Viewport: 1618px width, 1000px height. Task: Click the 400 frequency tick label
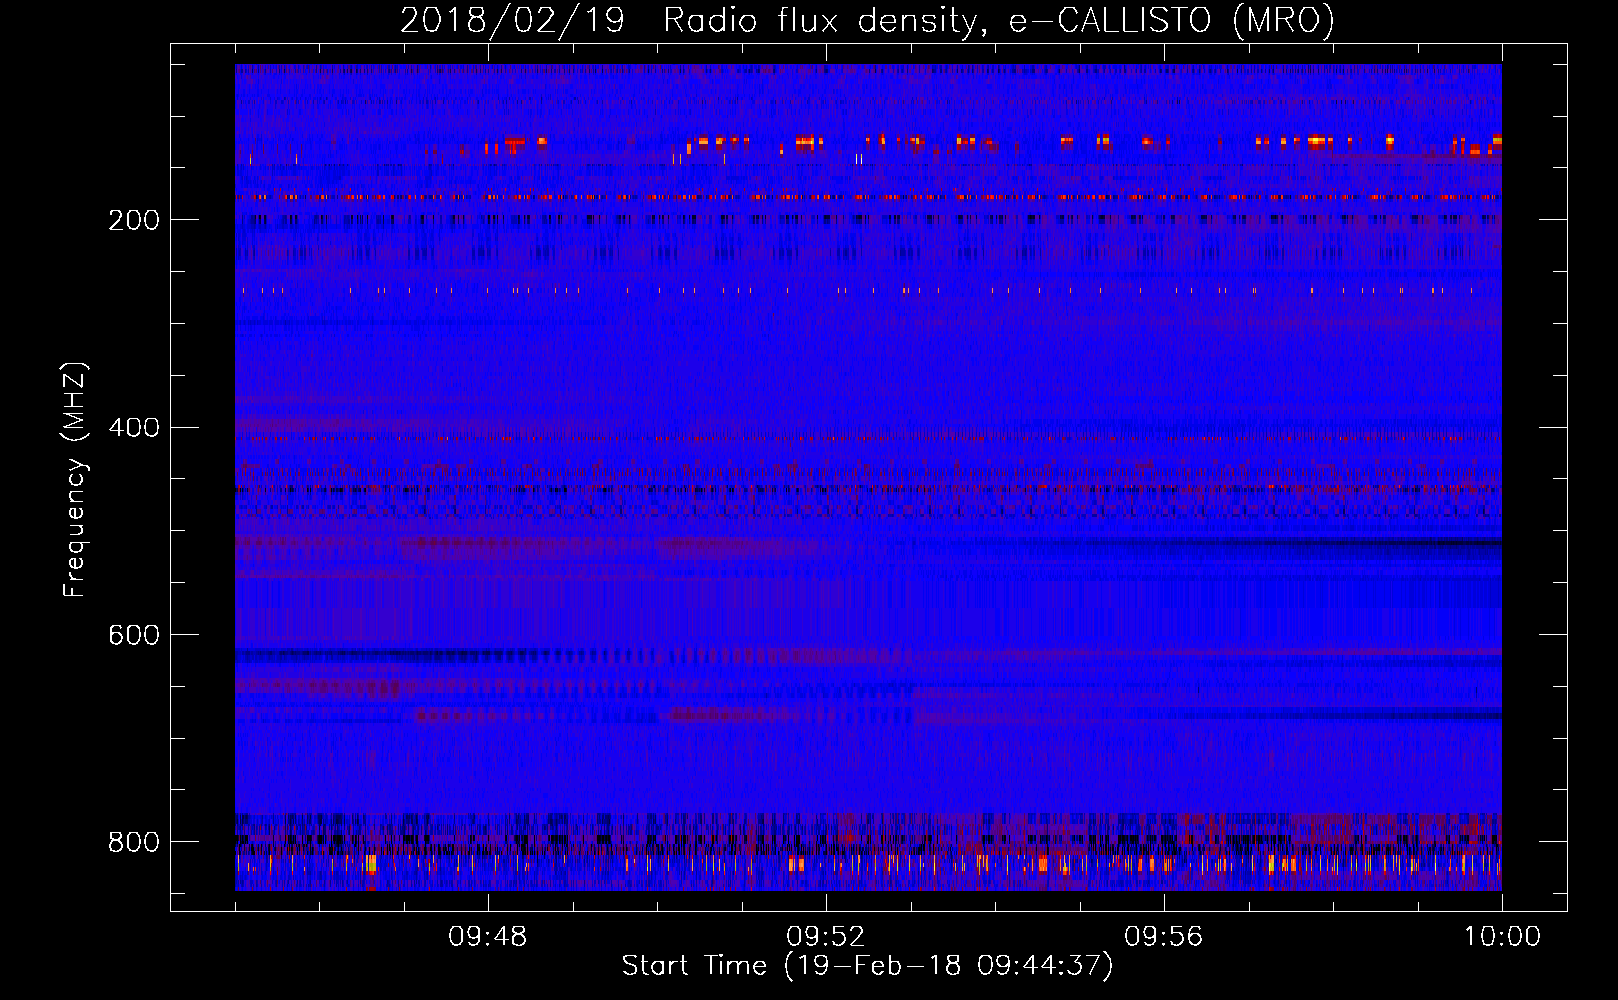tap(134, 428)
